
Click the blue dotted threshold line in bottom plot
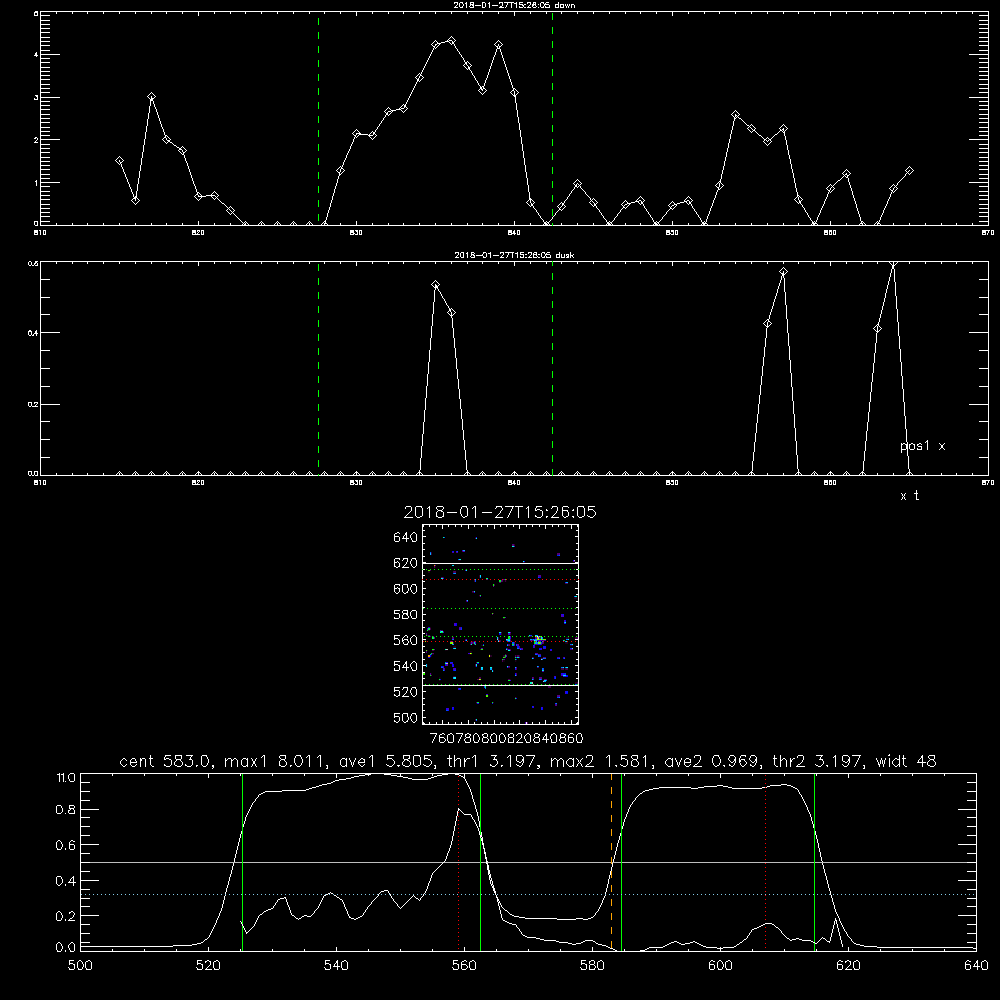[529, 895]
